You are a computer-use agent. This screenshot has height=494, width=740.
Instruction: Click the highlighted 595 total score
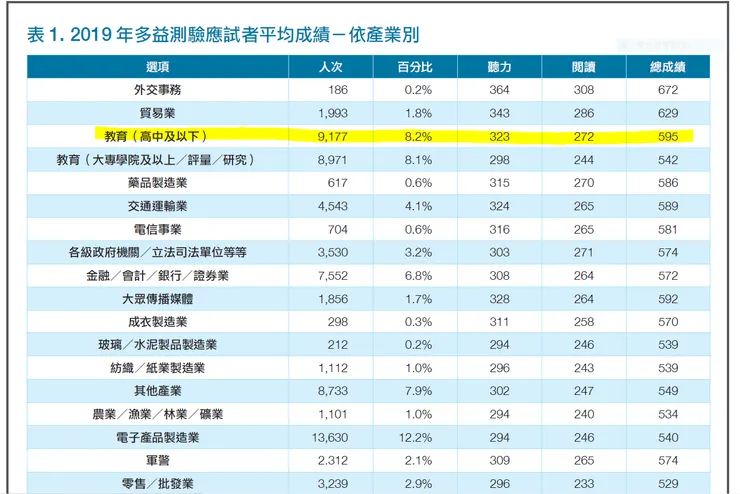[x=668, y=137]
